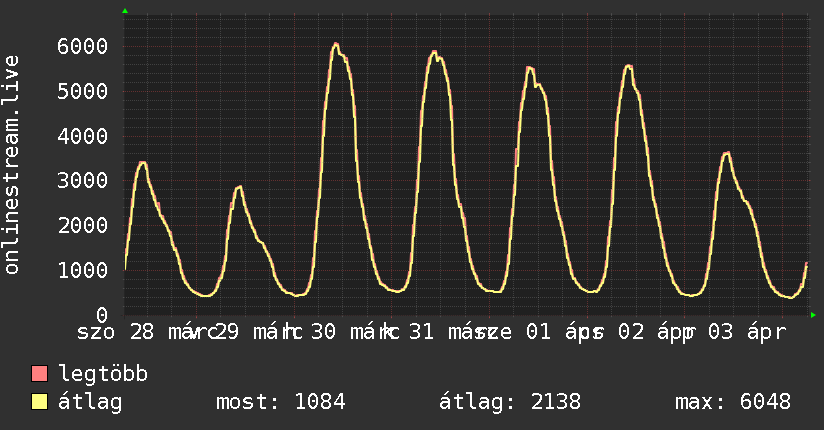Click the 0 y-axis origin label
This screenshot has height=430, width=824.
[100, 315]
